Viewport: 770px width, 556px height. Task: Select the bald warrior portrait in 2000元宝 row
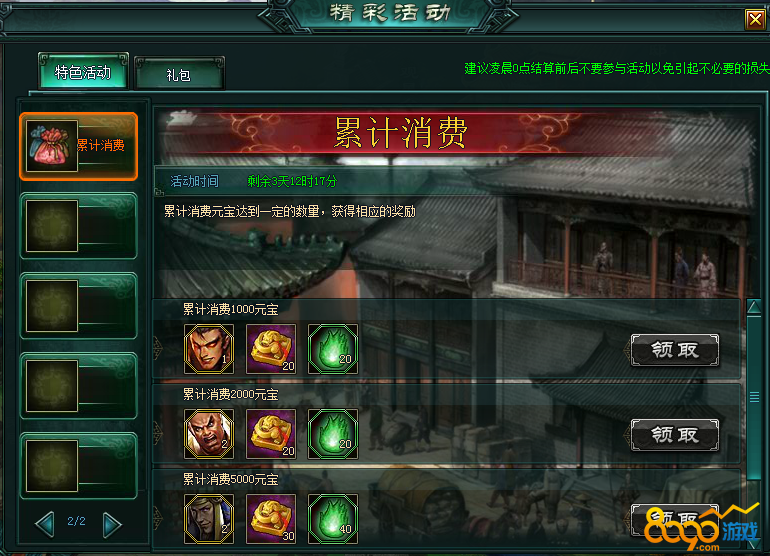209,434
